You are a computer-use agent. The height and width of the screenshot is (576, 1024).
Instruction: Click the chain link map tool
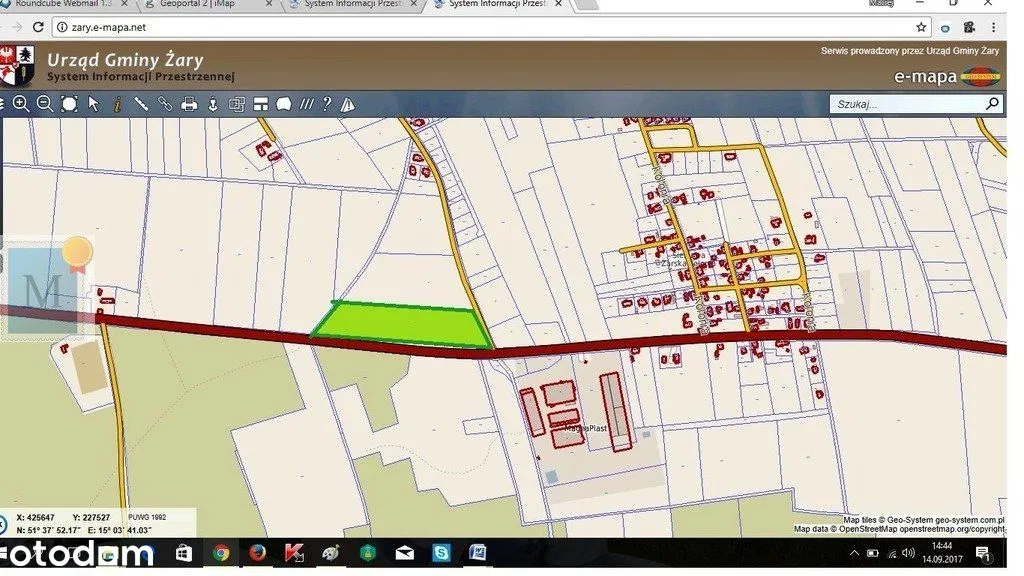click(165, 104)
